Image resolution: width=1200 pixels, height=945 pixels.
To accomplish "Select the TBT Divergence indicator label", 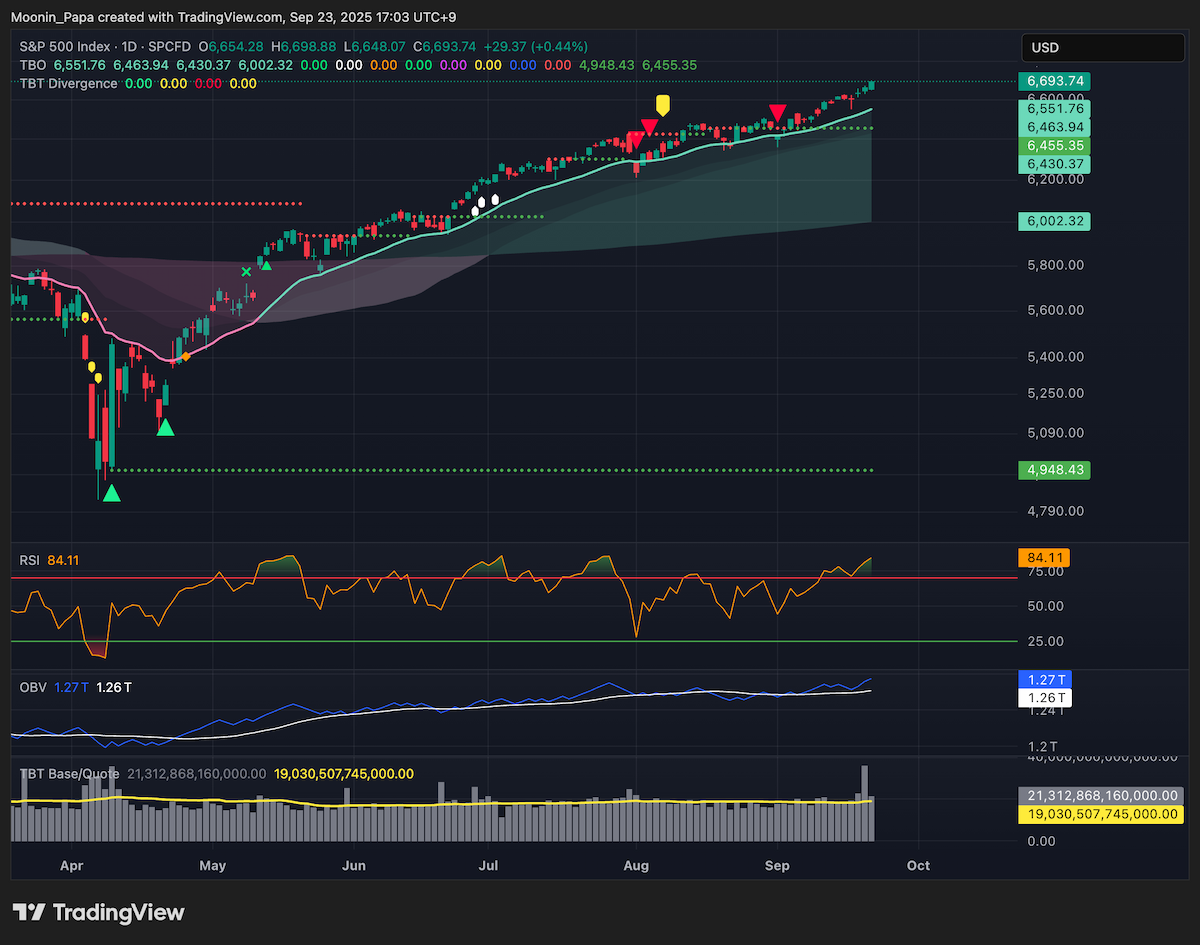I will click(x=68, y=83).
